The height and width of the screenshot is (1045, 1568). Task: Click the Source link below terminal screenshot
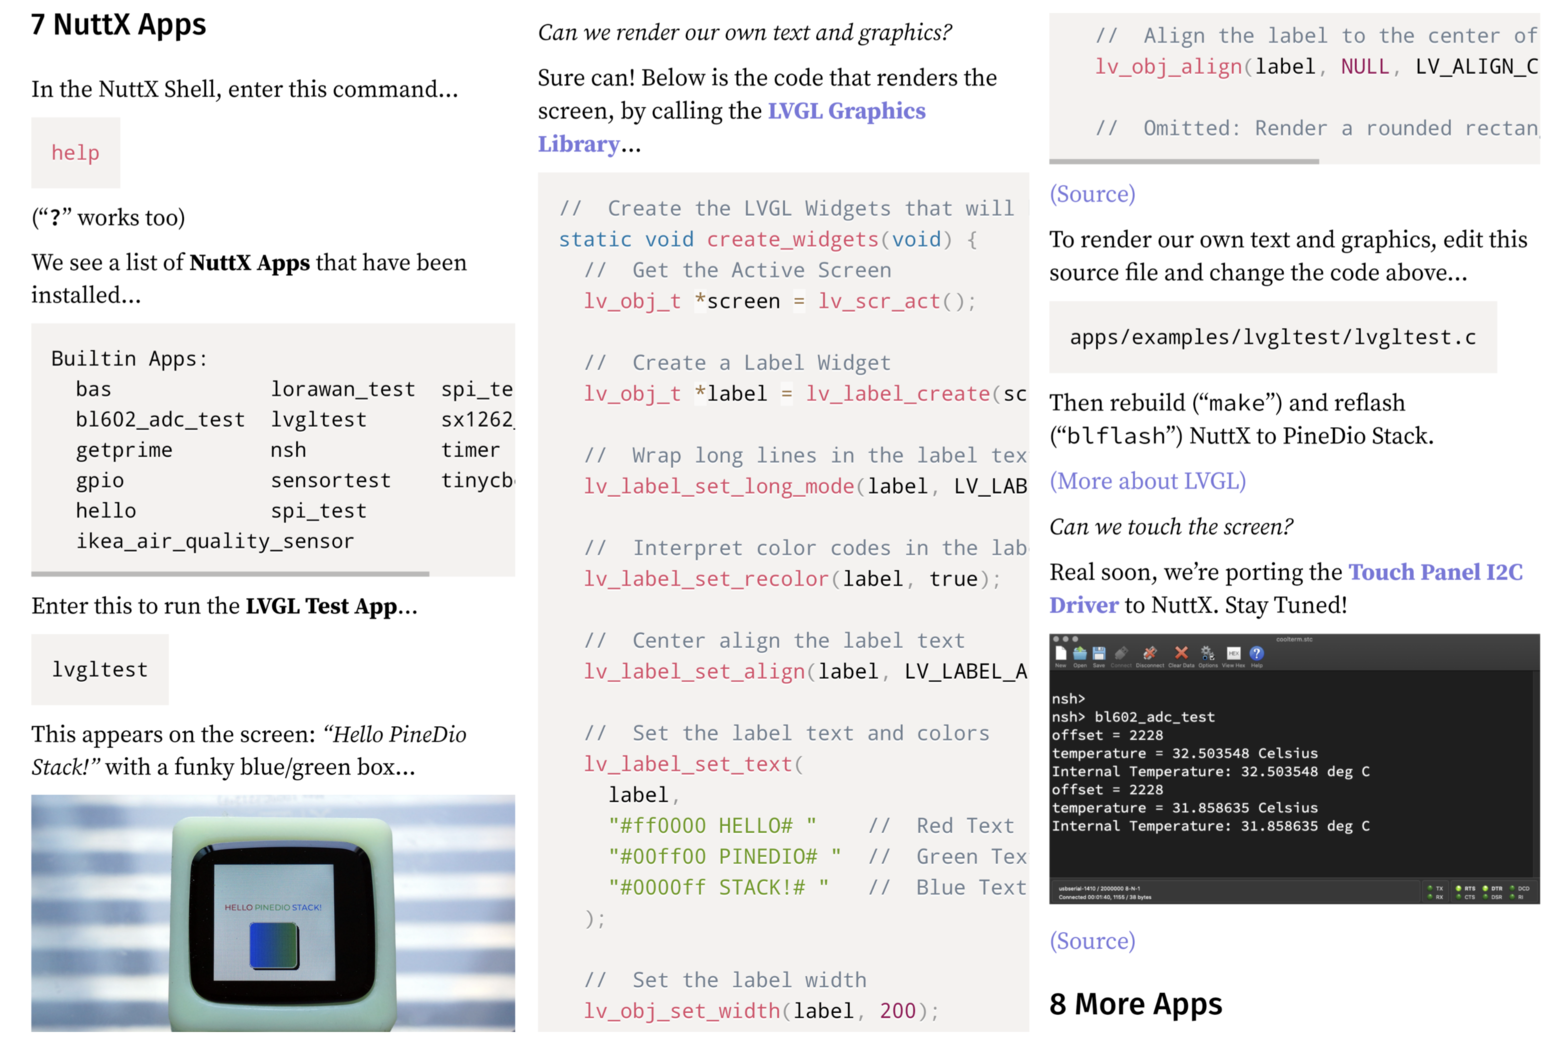pyautogui.click(x=1092, y=941)
